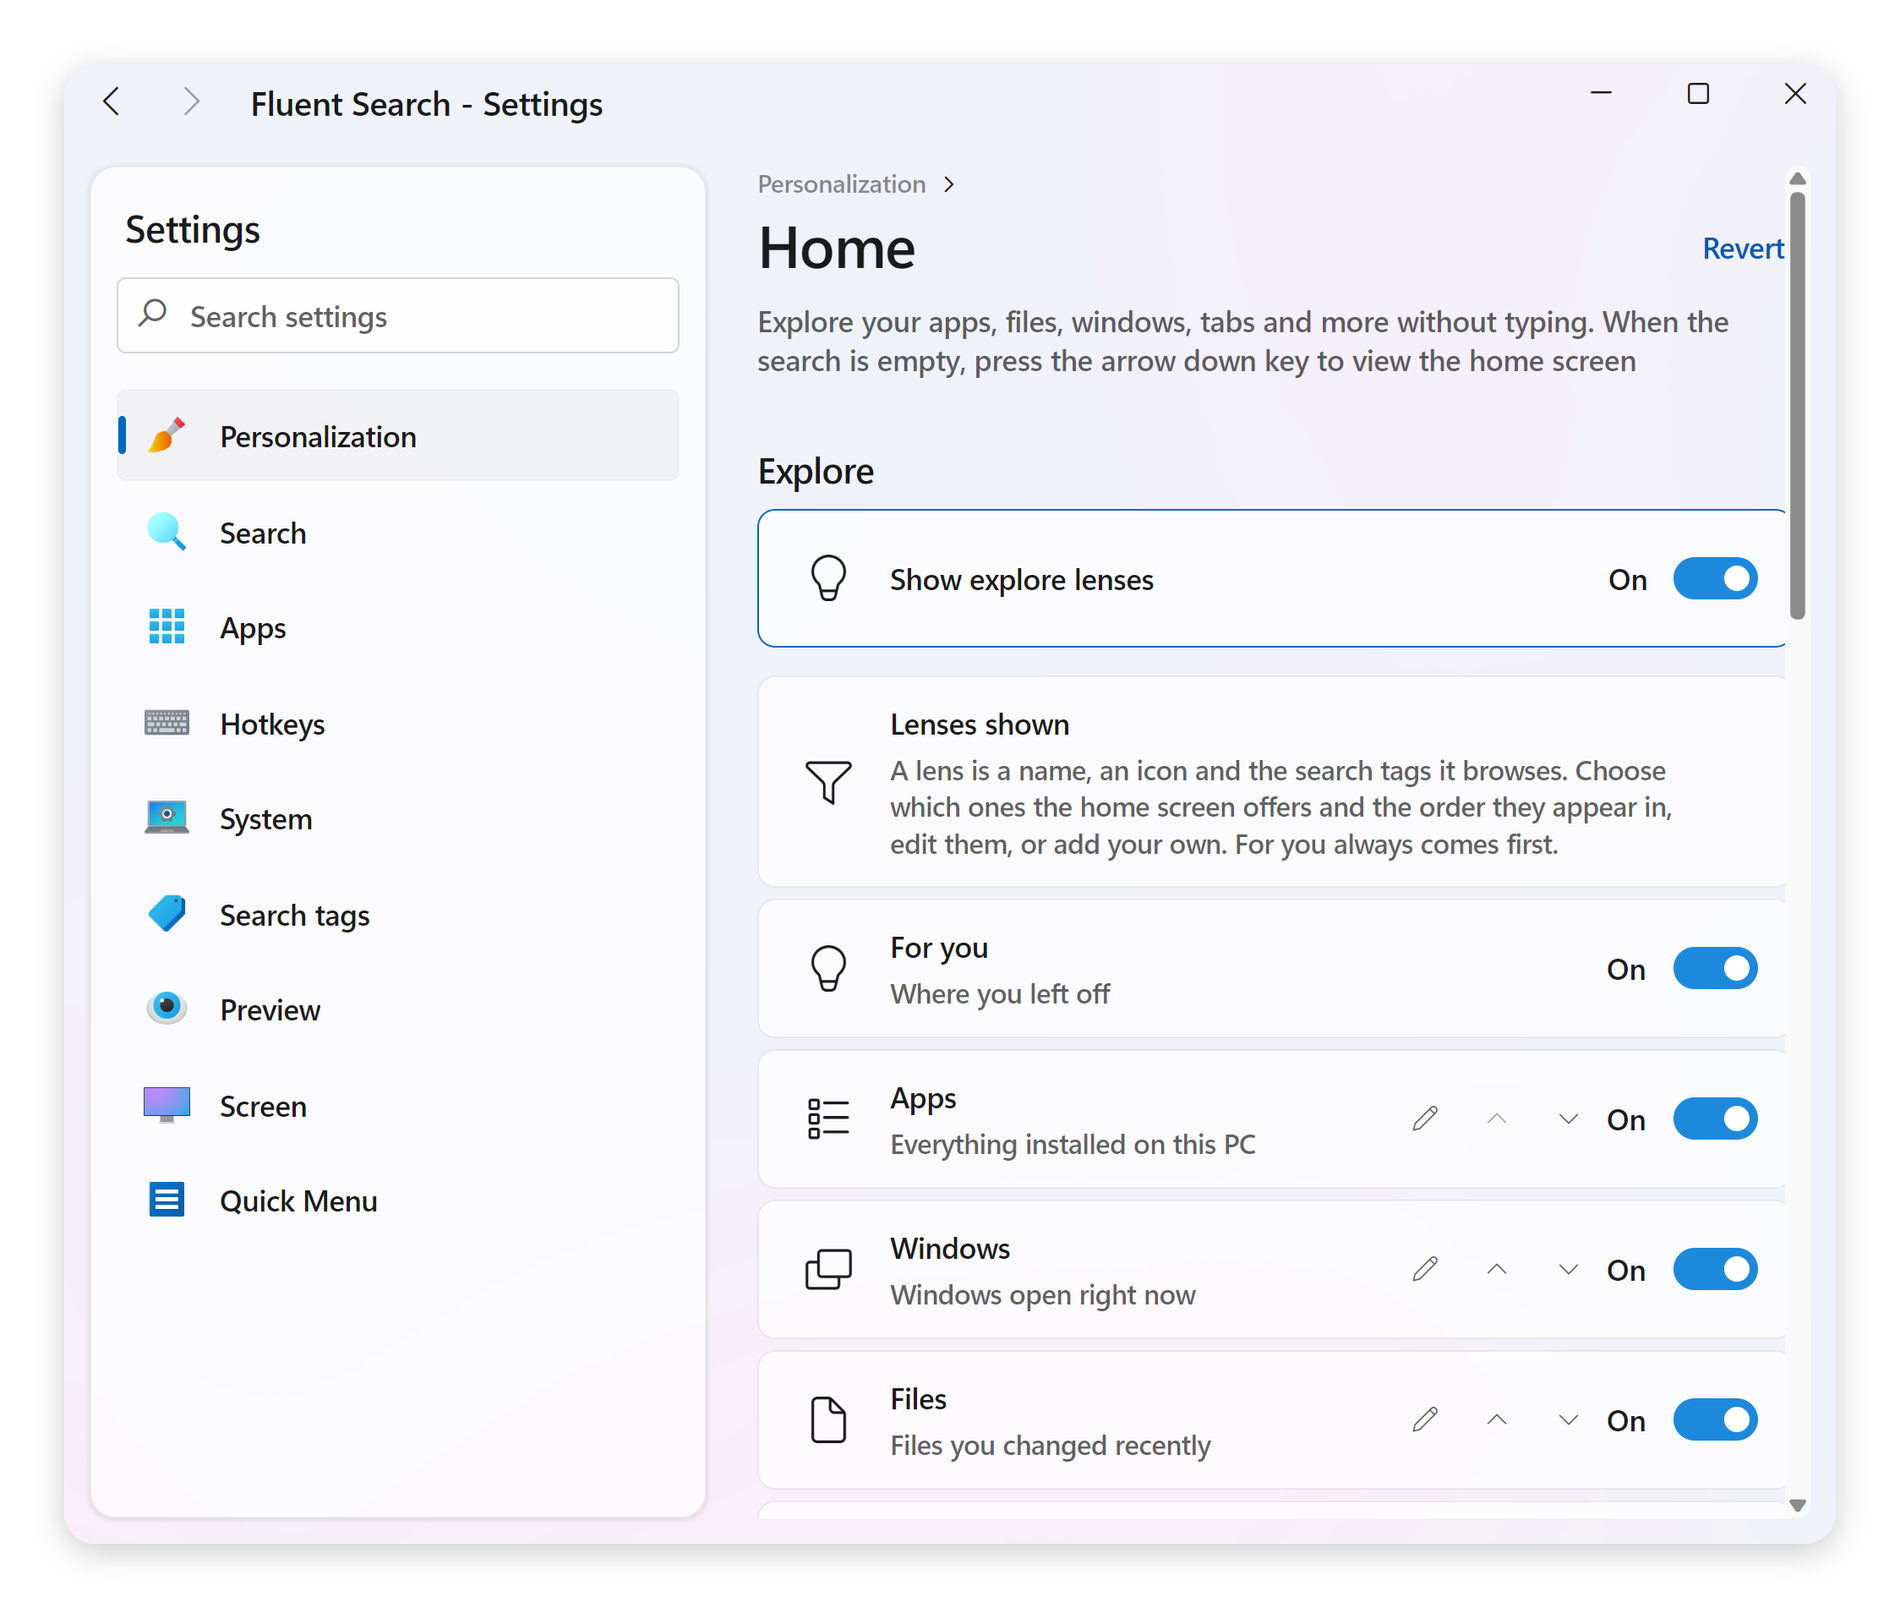Edit the Windows lens with the pencil icon
This screenshot has width=1900, height=1608.
coord(1425,1269)
